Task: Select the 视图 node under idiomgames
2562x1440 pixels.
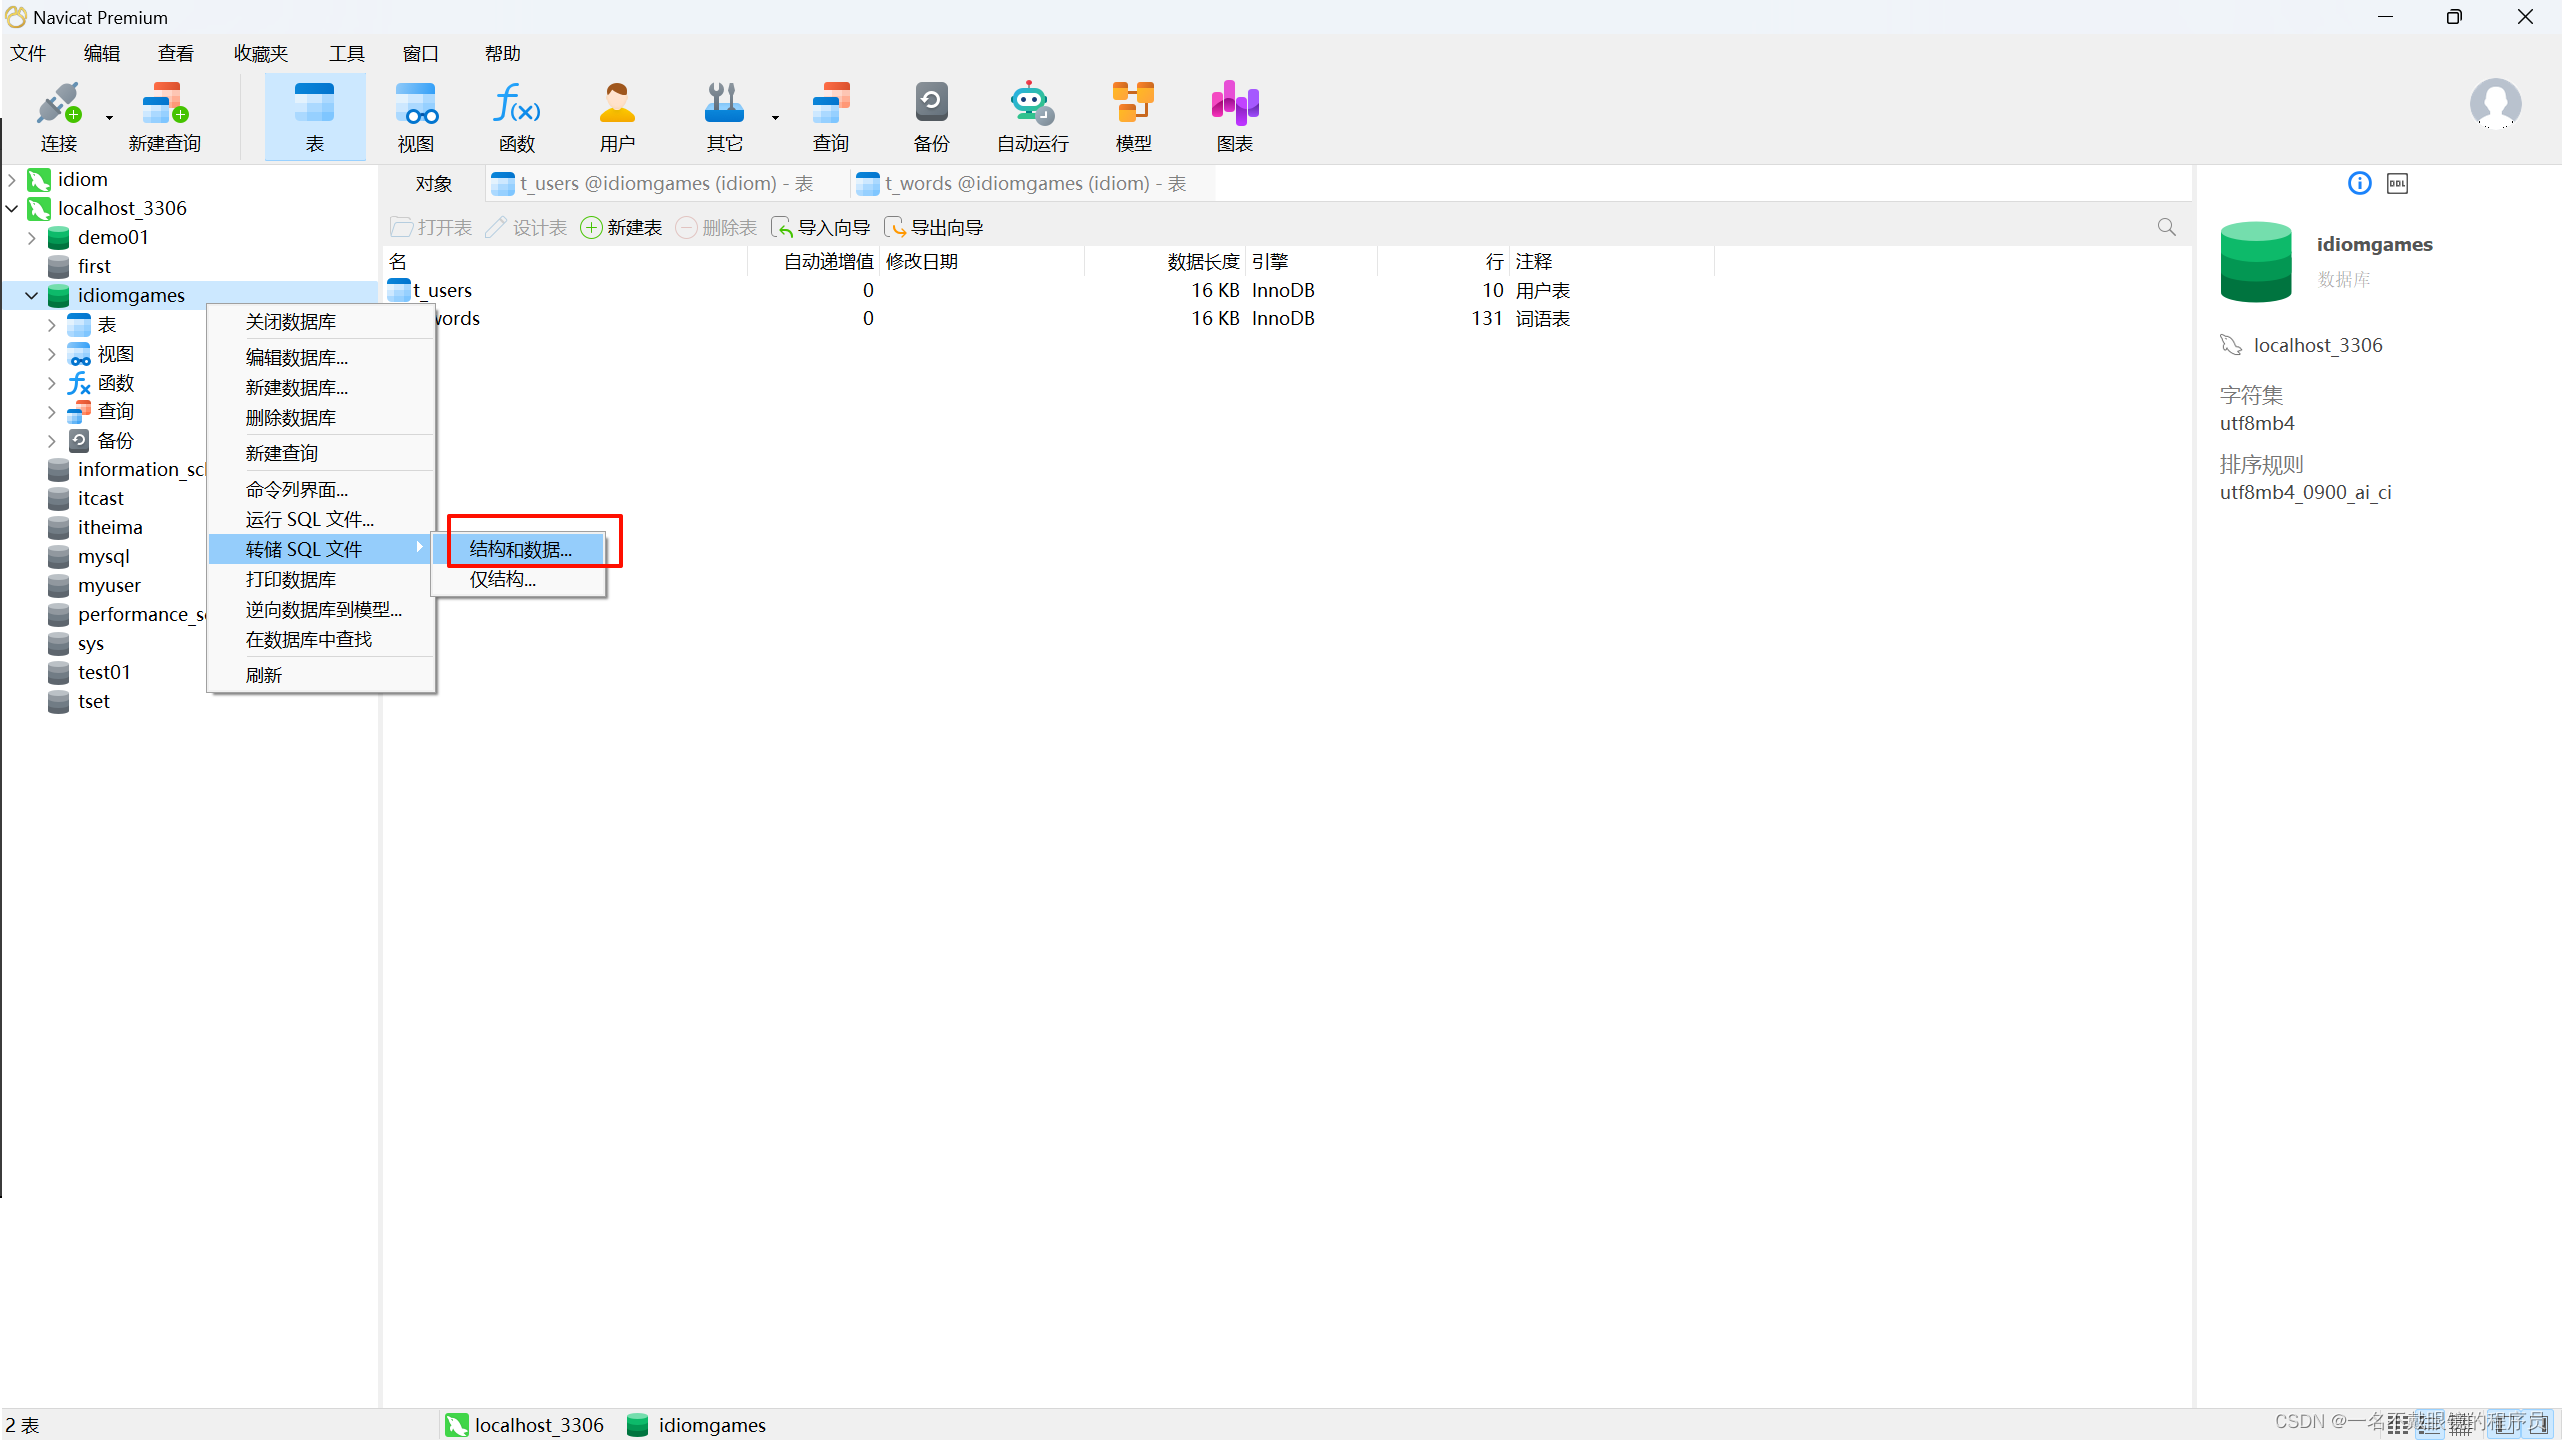Action: pos(115,354)
